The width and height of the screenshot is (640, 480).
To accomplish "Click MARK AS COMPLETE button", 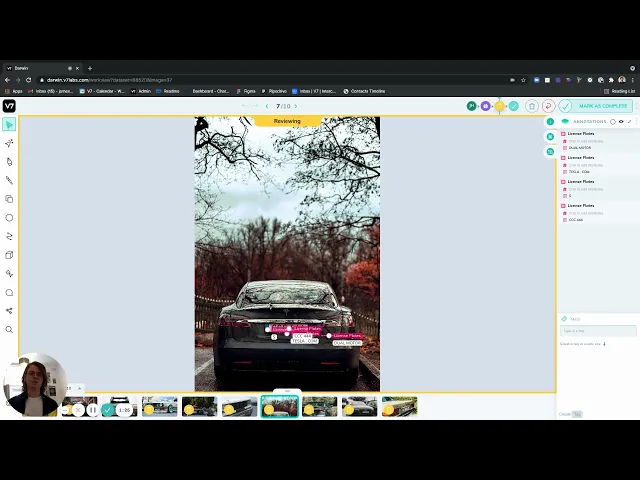I will click(x=603, y=106).
